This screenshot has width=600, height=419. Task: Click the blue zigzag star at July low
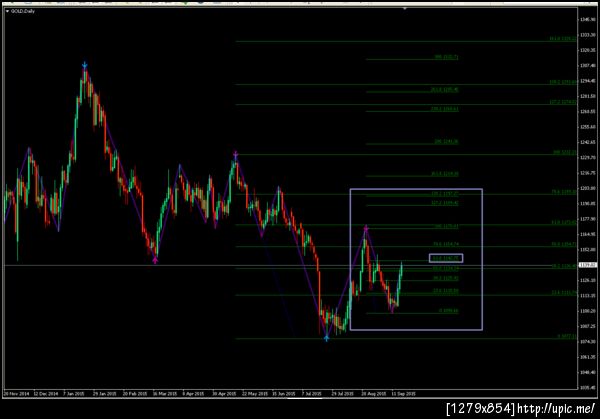[326, 338]
